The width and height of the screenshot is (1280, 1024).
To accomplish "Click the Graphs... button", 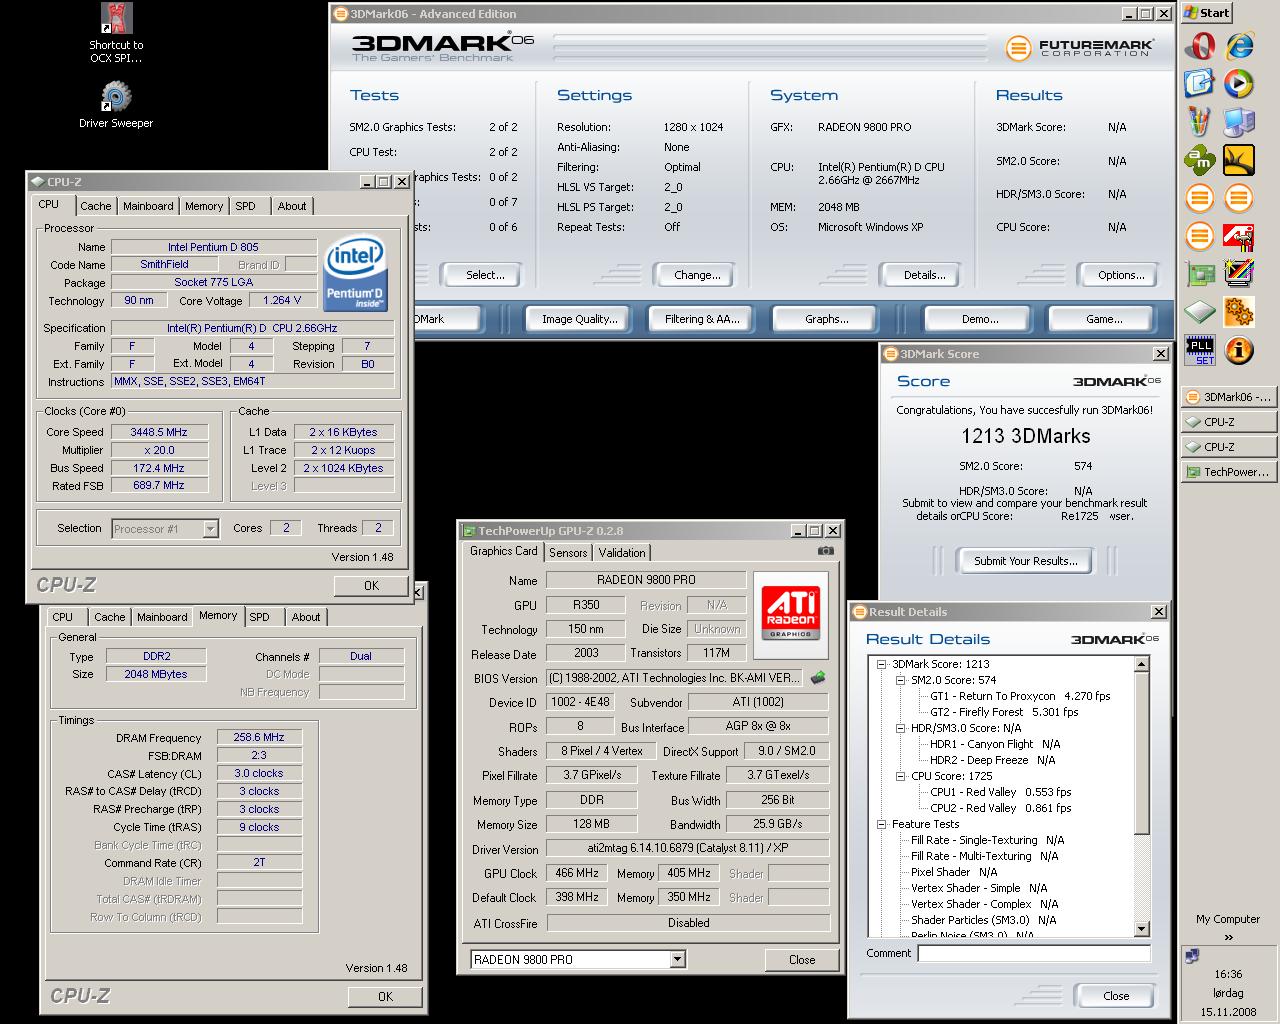I will tap(826, 319).
